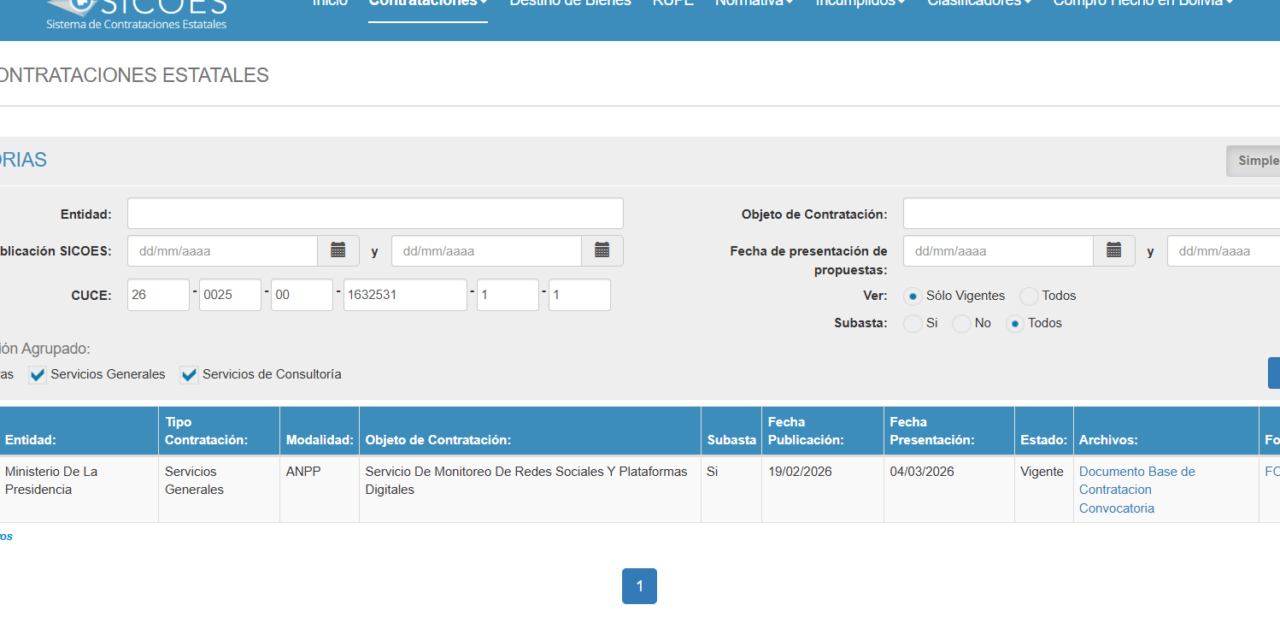The width and height of the screenshot is (1280, 640).
Task: Open the Convocatoria file link
Action: 1117,508
